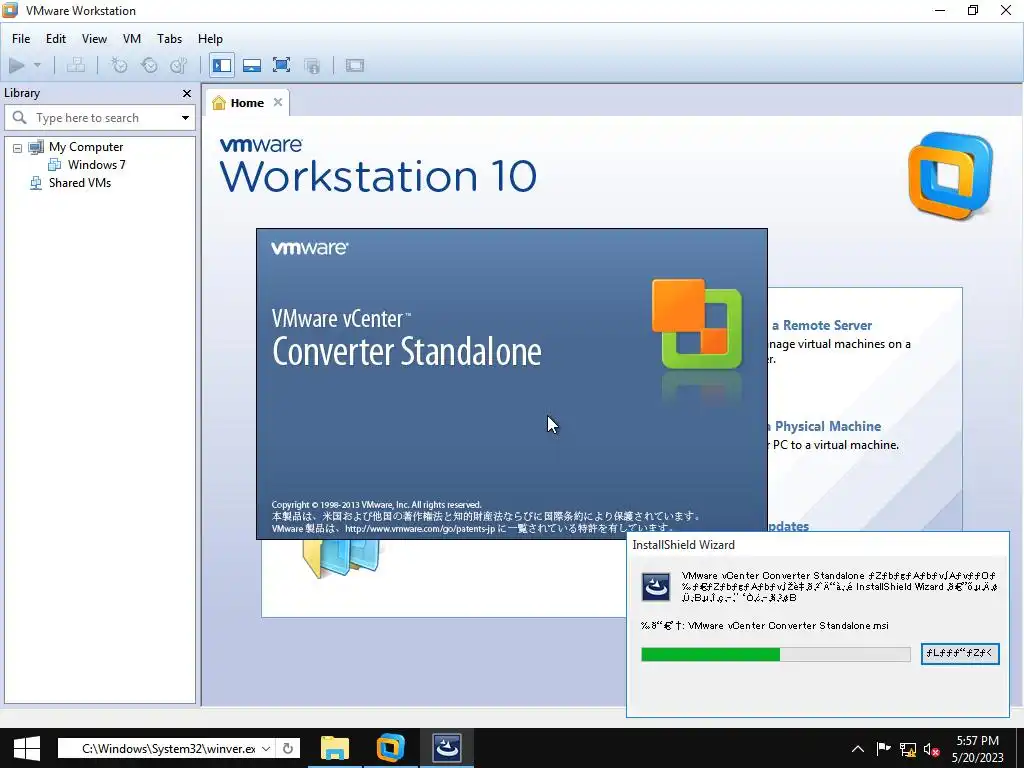Open the Tabs menu

tap(169, 39)
